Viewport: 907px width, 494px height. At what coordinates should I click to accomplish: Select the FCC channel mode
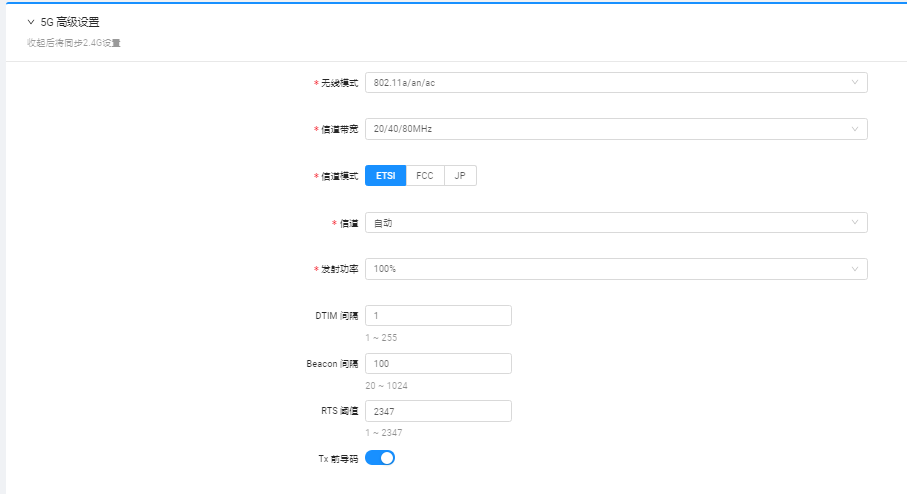click(425, 176)
